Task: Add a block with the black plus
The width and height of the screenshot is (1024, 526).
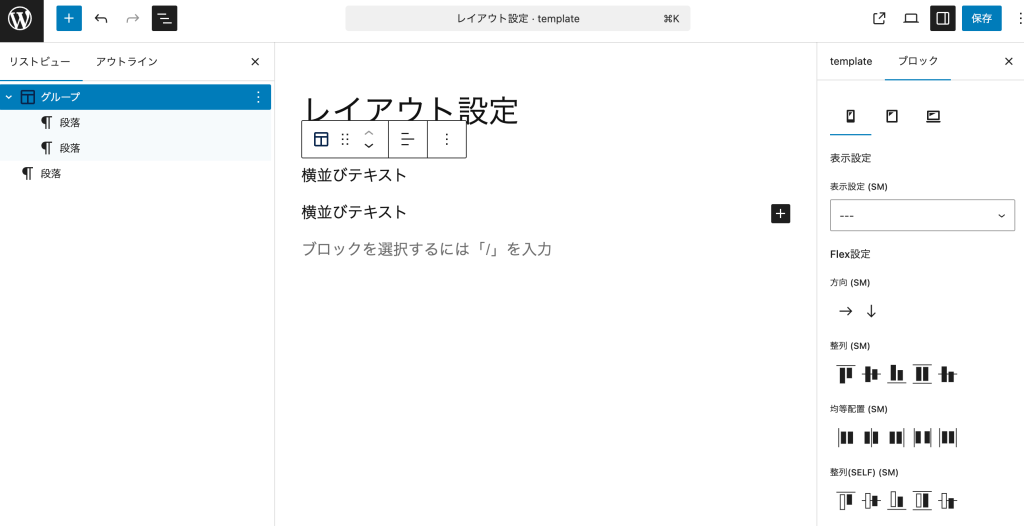Action: [x=781, y=214]
